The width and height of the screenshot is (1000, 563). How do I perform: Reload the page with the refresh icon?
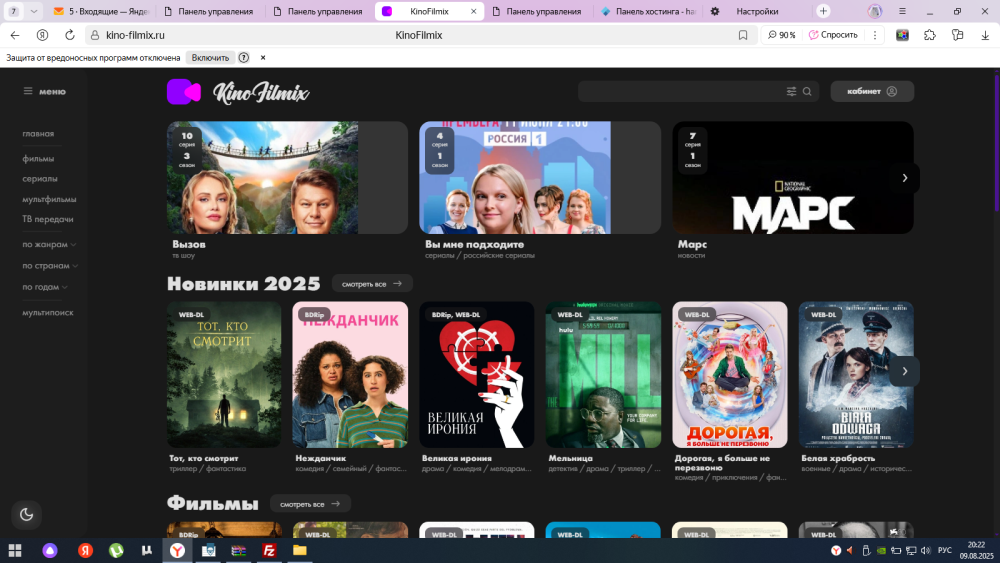69,35
